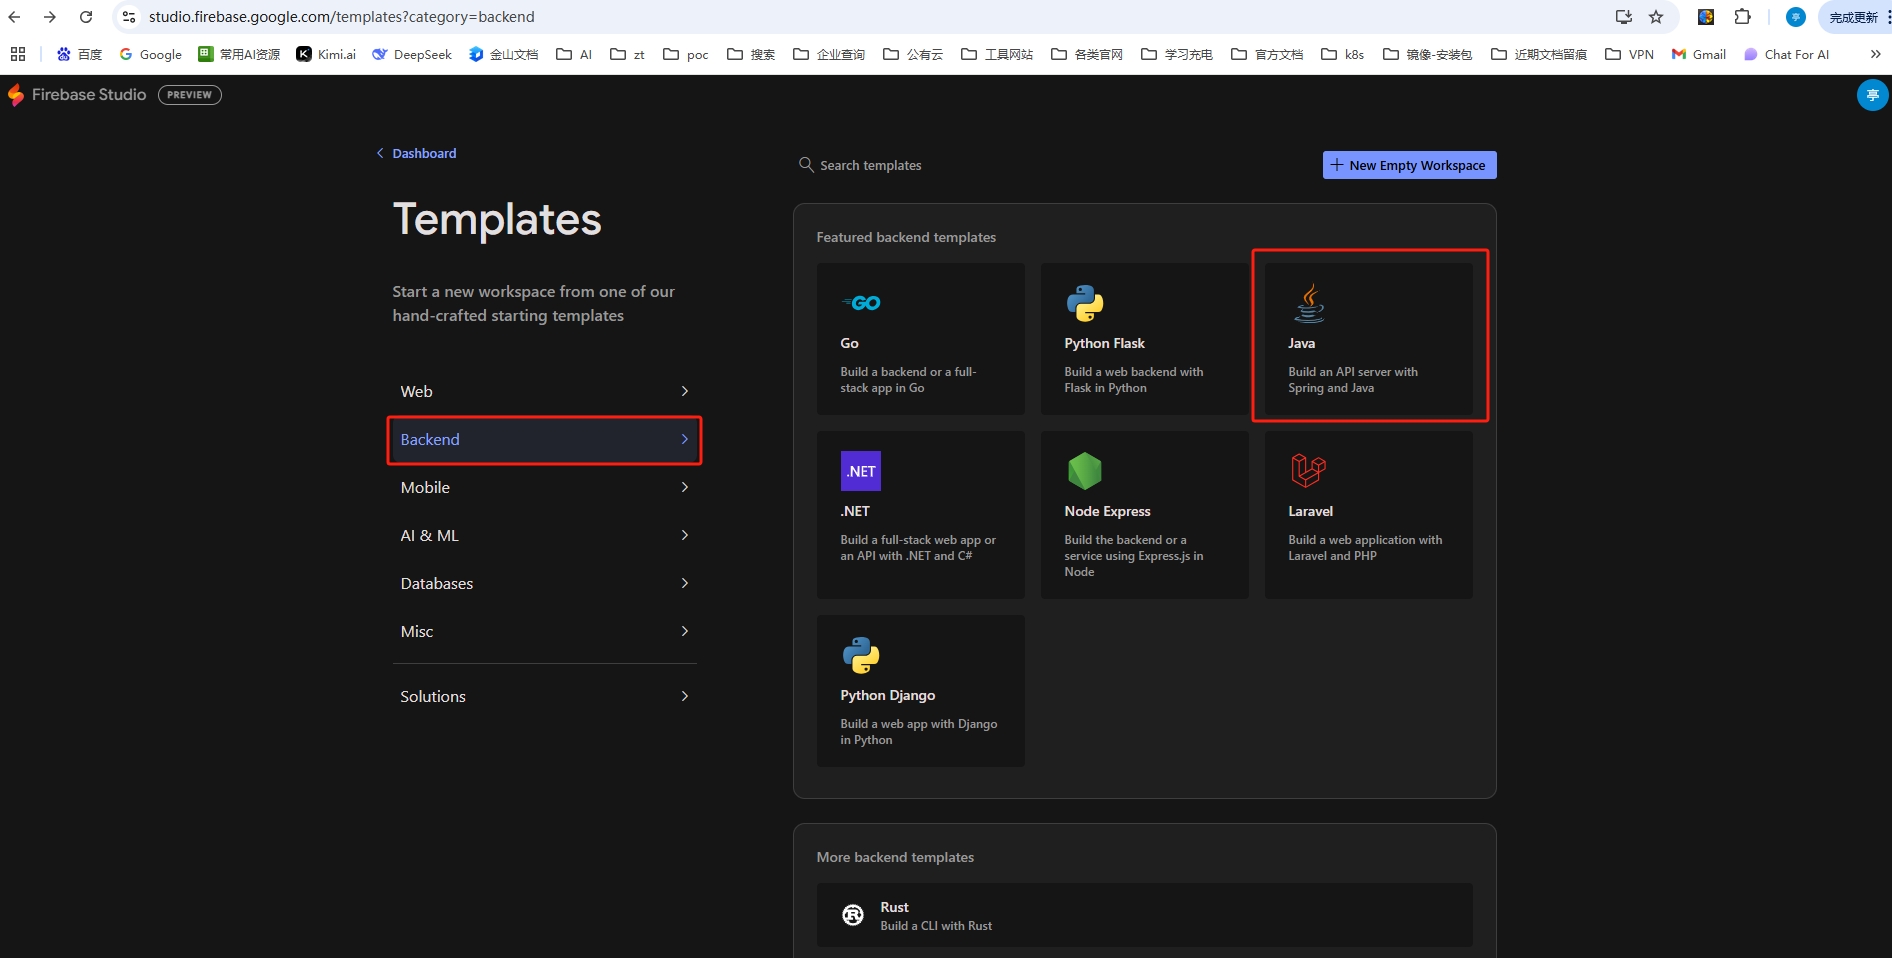
Task: Click the browser address bar URL
Action: pos(342,17)
